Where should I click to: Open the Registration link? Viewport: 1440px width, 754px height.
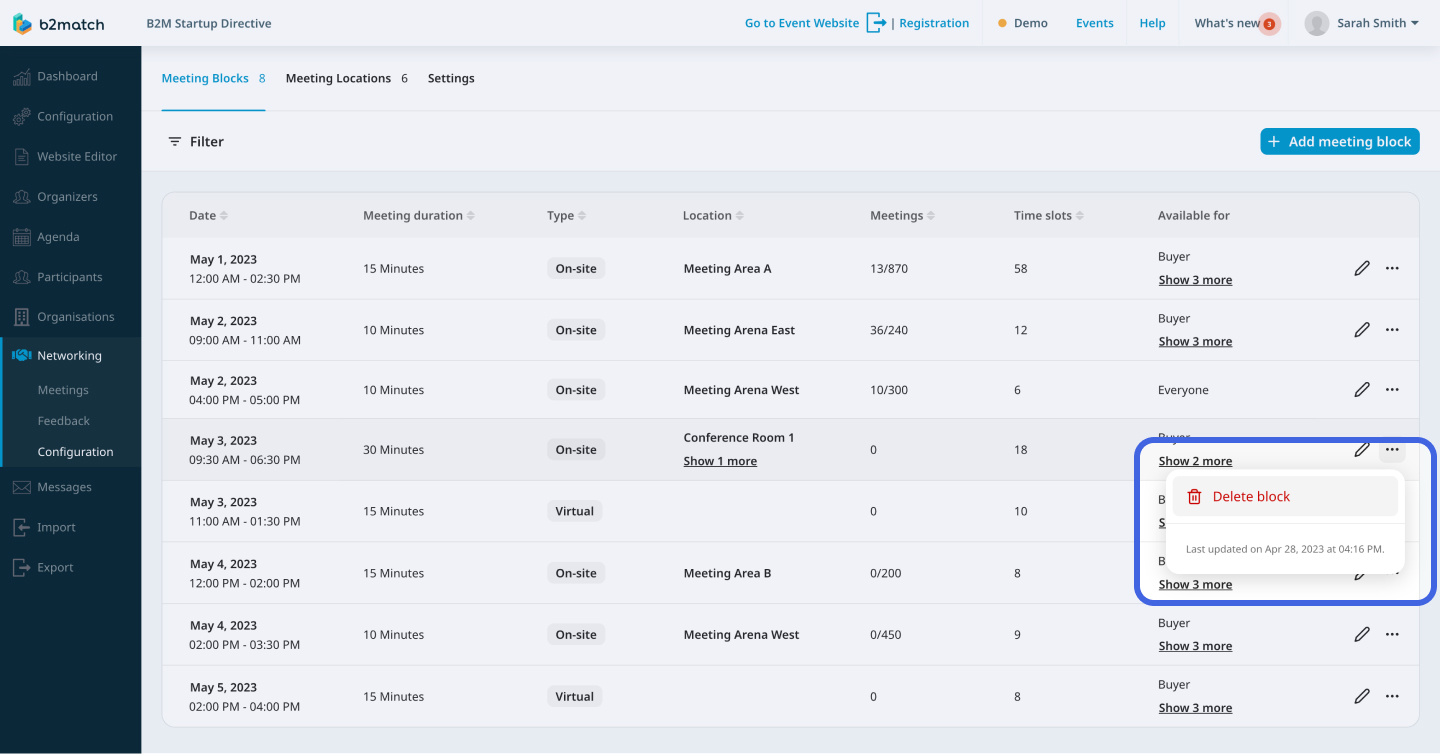pos(934,23)
